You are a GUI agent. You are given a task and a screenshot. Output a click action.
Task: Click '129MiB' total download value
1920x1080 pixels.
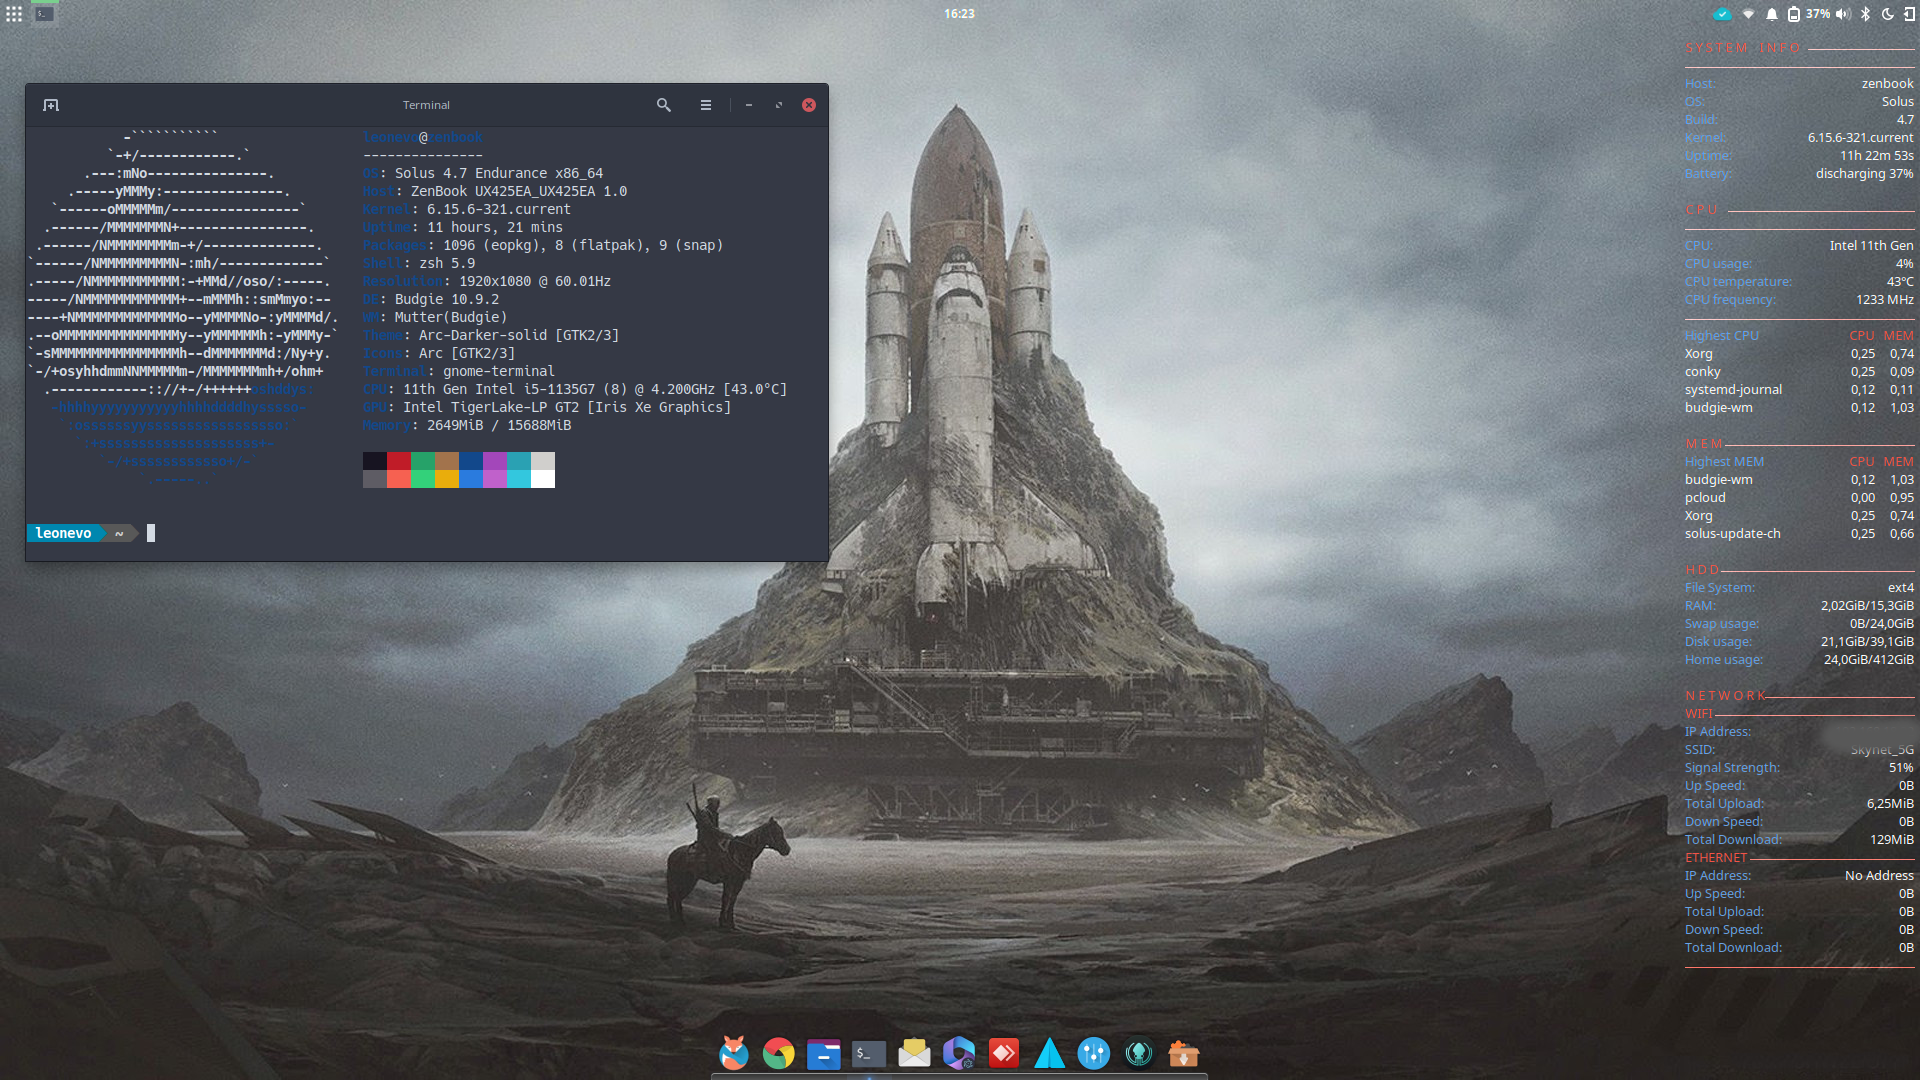(1892, 840)
